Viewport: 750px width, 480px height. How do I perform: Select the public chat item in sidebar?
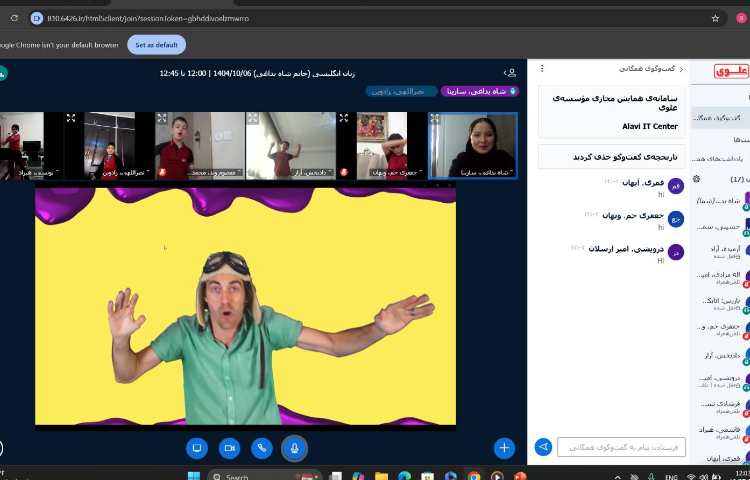[x=718, y=118]
